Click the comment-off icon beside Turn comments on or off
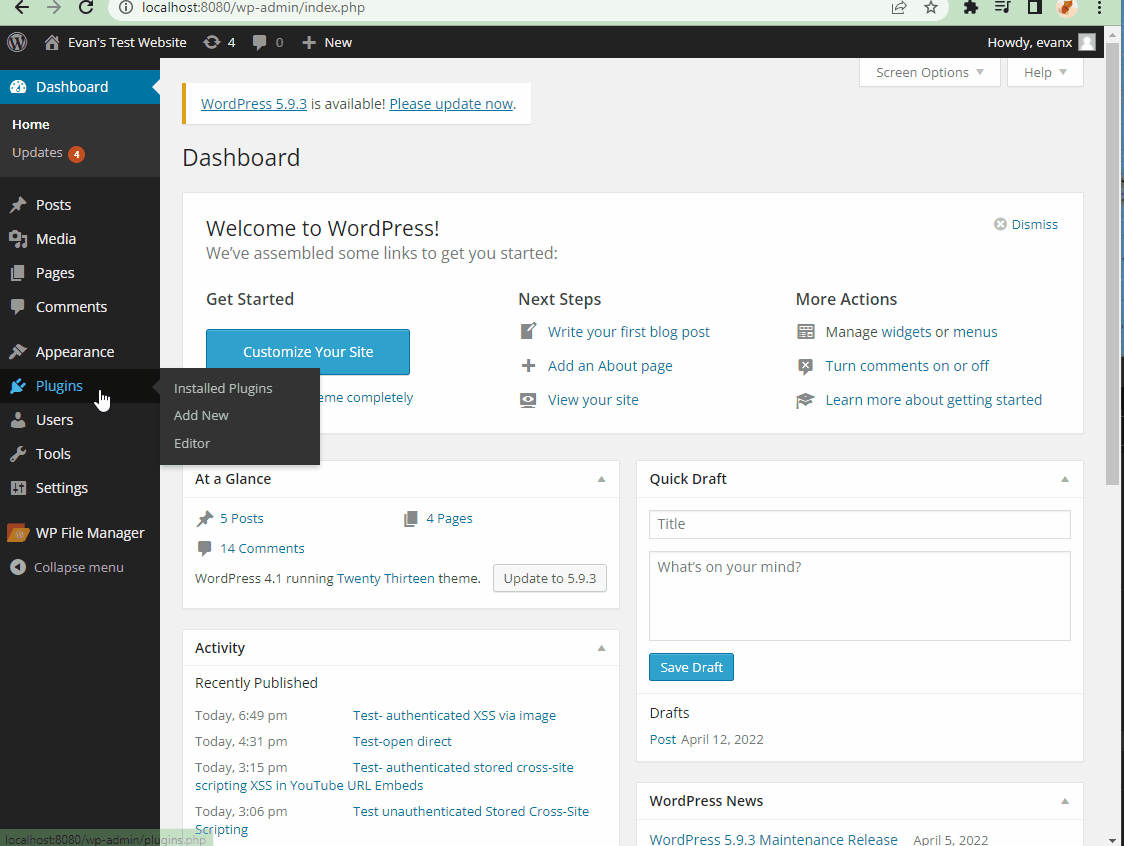The width and height of the screenshot is (1124, 846). [806, 366]
